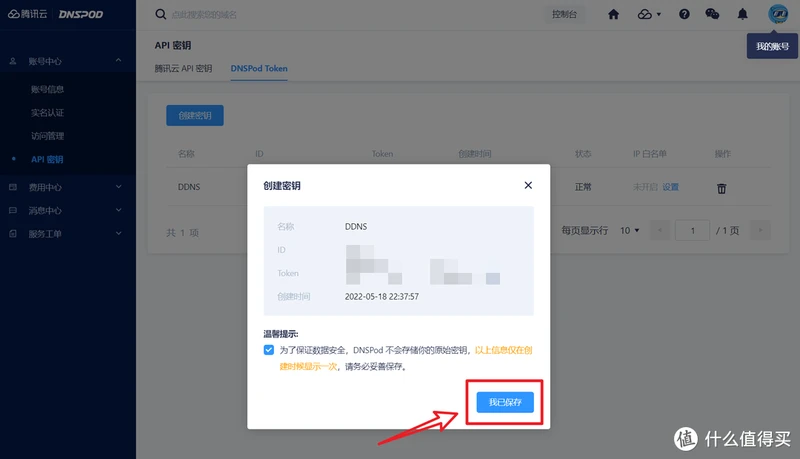Image resolution: width=800 pixels, height=459 pixels.
Task: Expand the 费用中心 sidebar section
Action: pyautogui.click(x=68, y=187)
